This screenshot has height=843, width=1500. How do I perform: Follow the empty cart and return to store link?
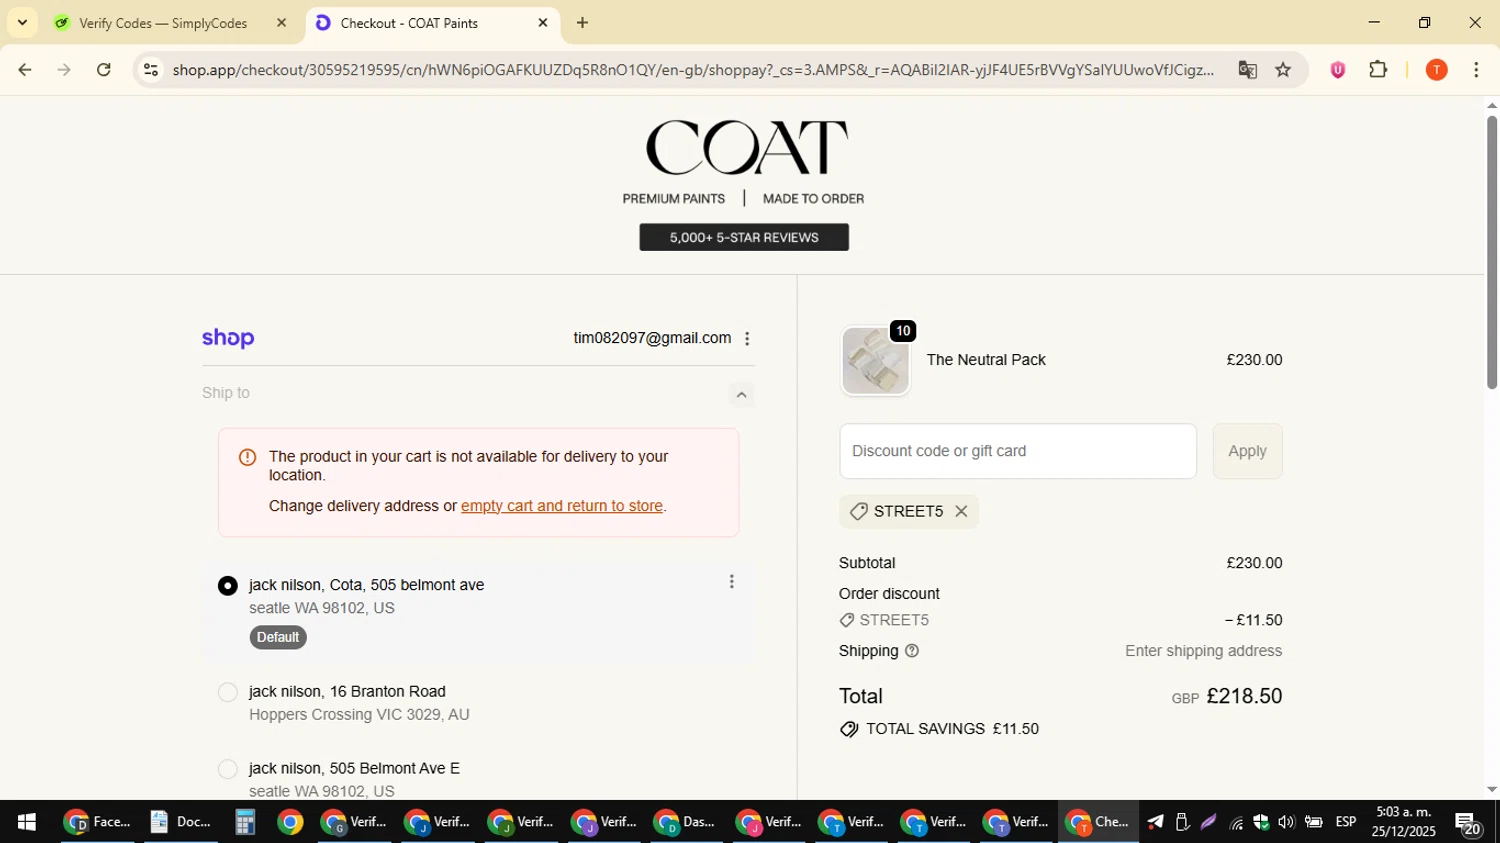tap(562, 506)
